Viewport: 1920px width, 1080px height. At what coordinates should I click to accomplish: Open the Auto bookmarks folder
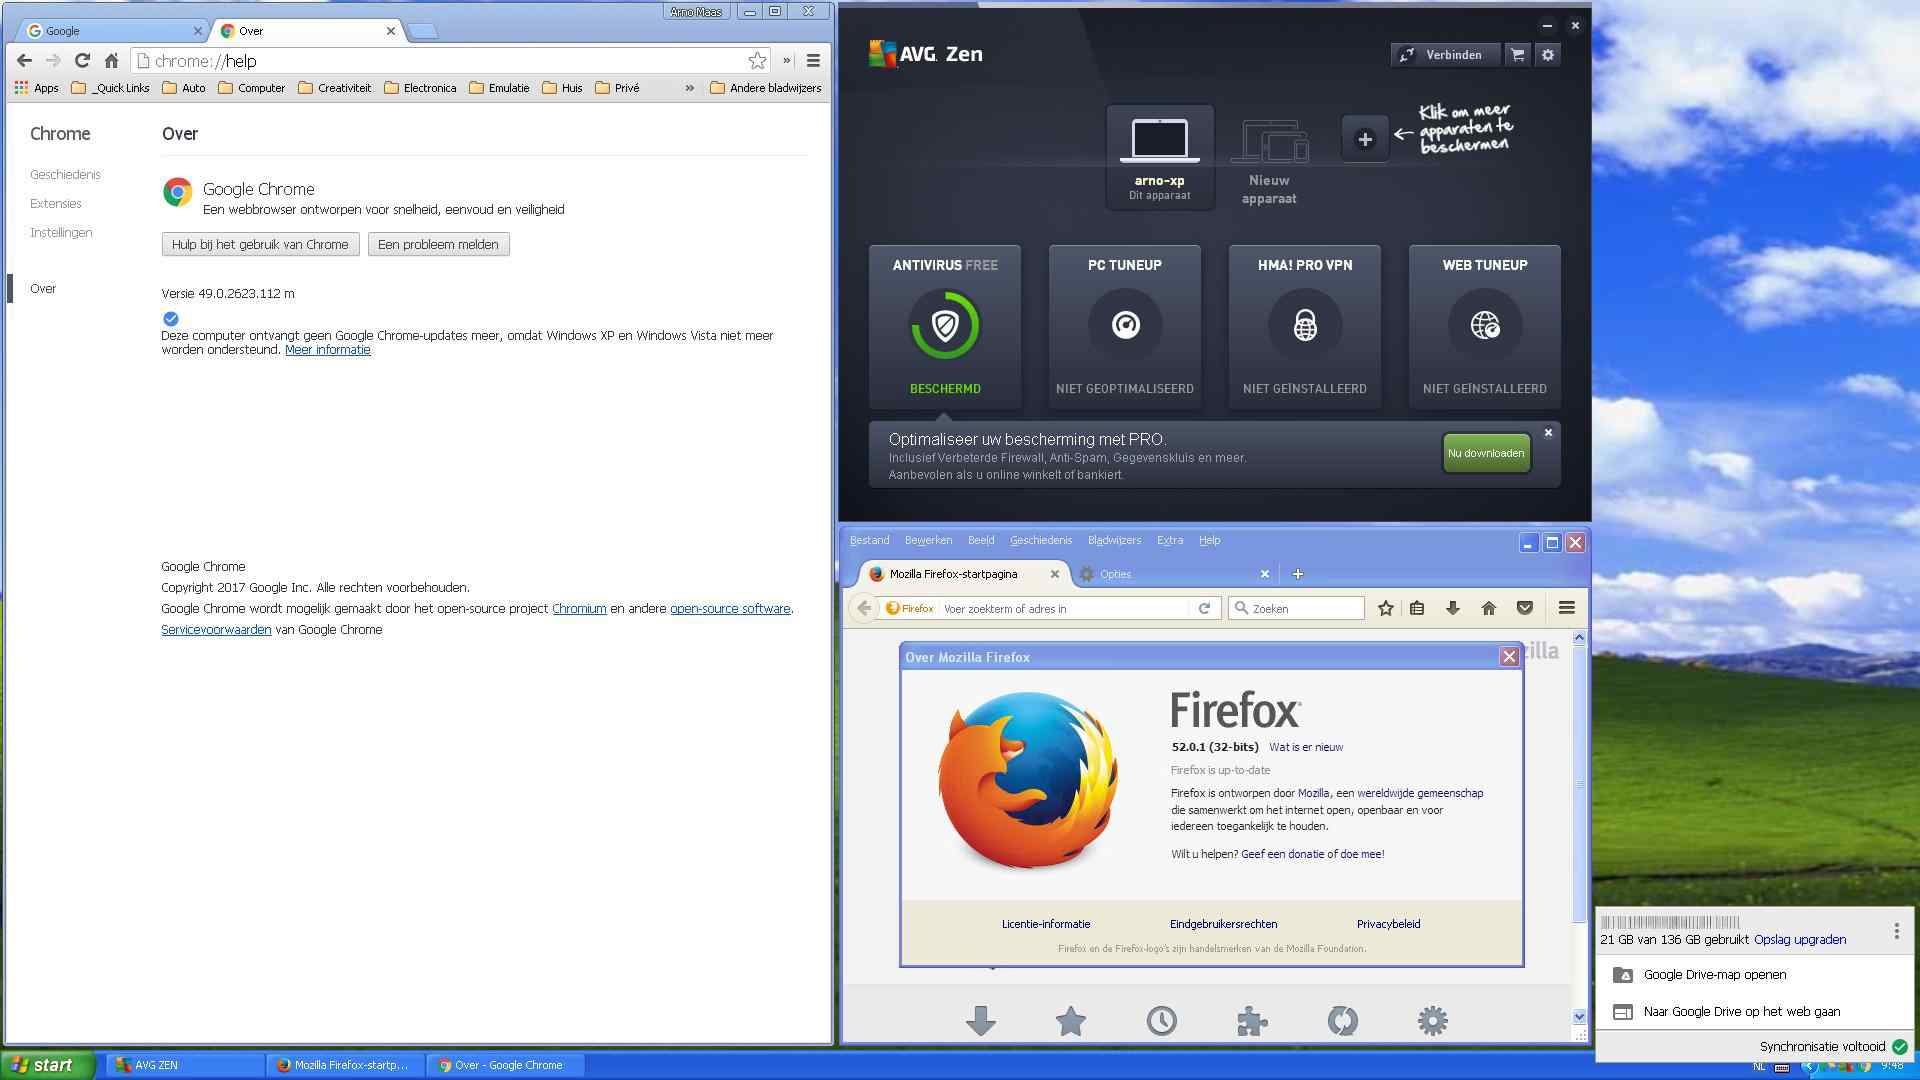pyautogui.click(x=184, y=88)
